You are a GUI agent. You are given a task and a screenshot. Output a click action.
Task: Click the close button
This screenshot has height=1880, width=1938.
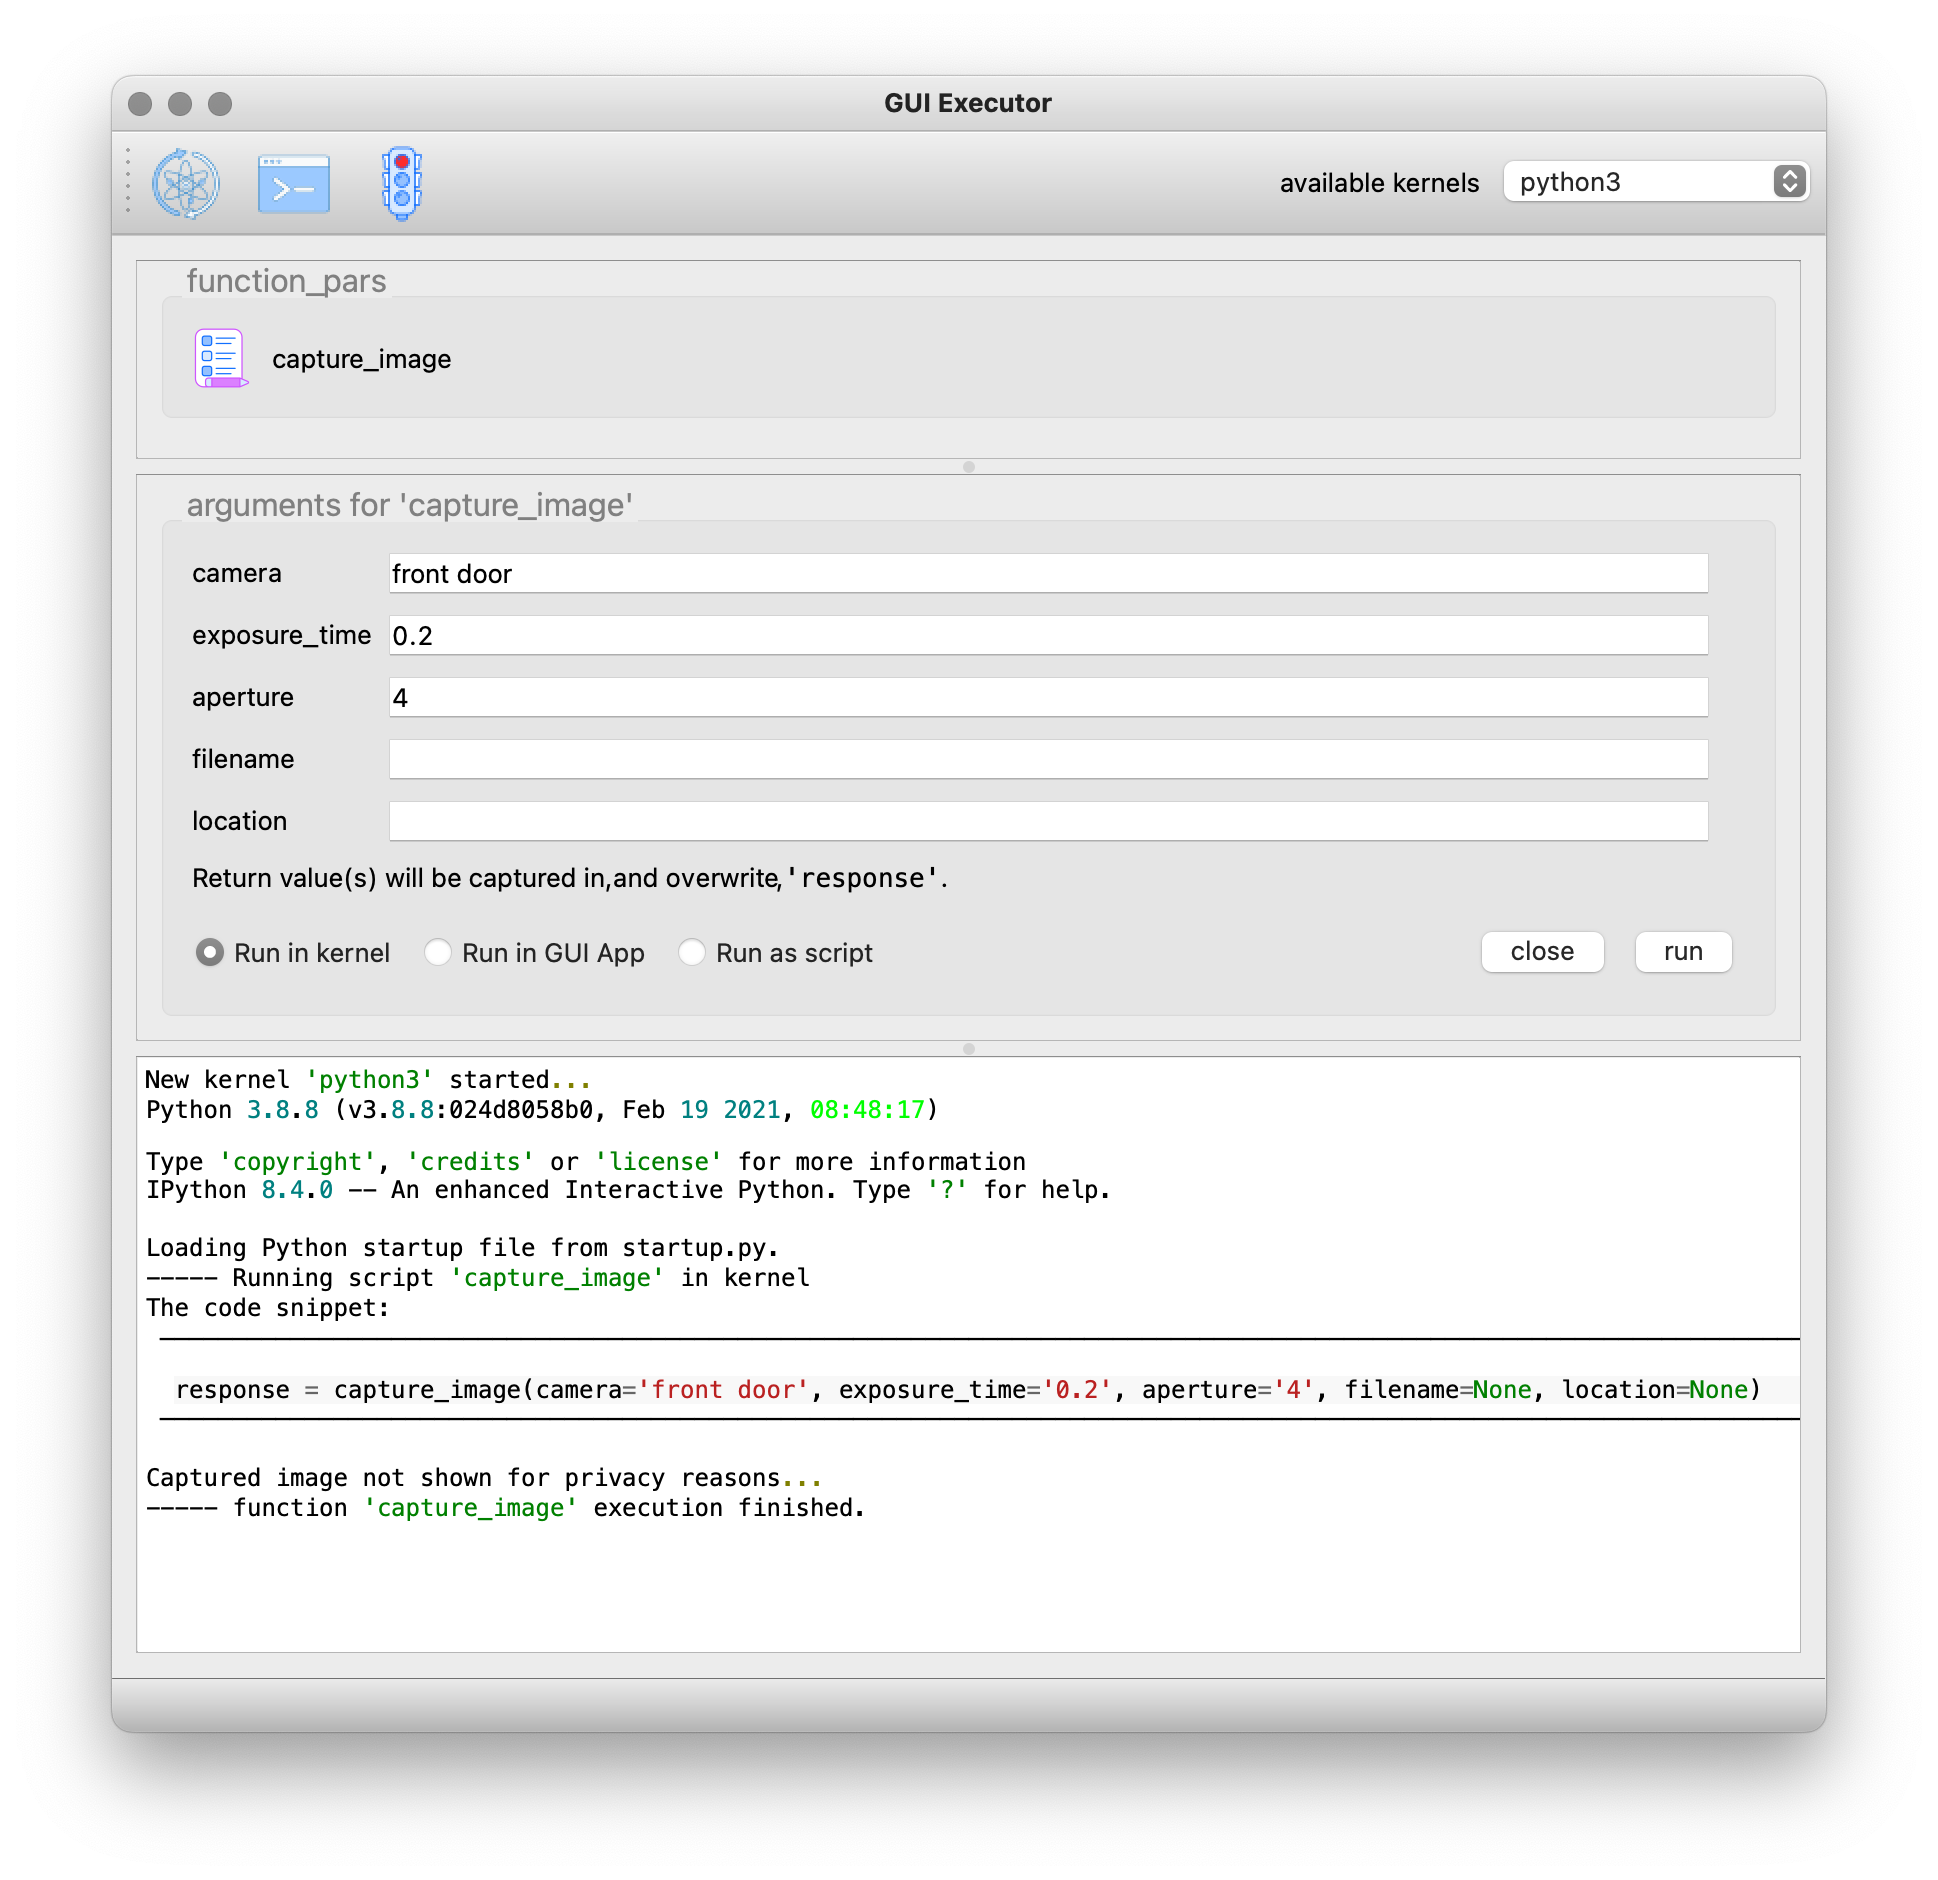(x=1542, y=952)
